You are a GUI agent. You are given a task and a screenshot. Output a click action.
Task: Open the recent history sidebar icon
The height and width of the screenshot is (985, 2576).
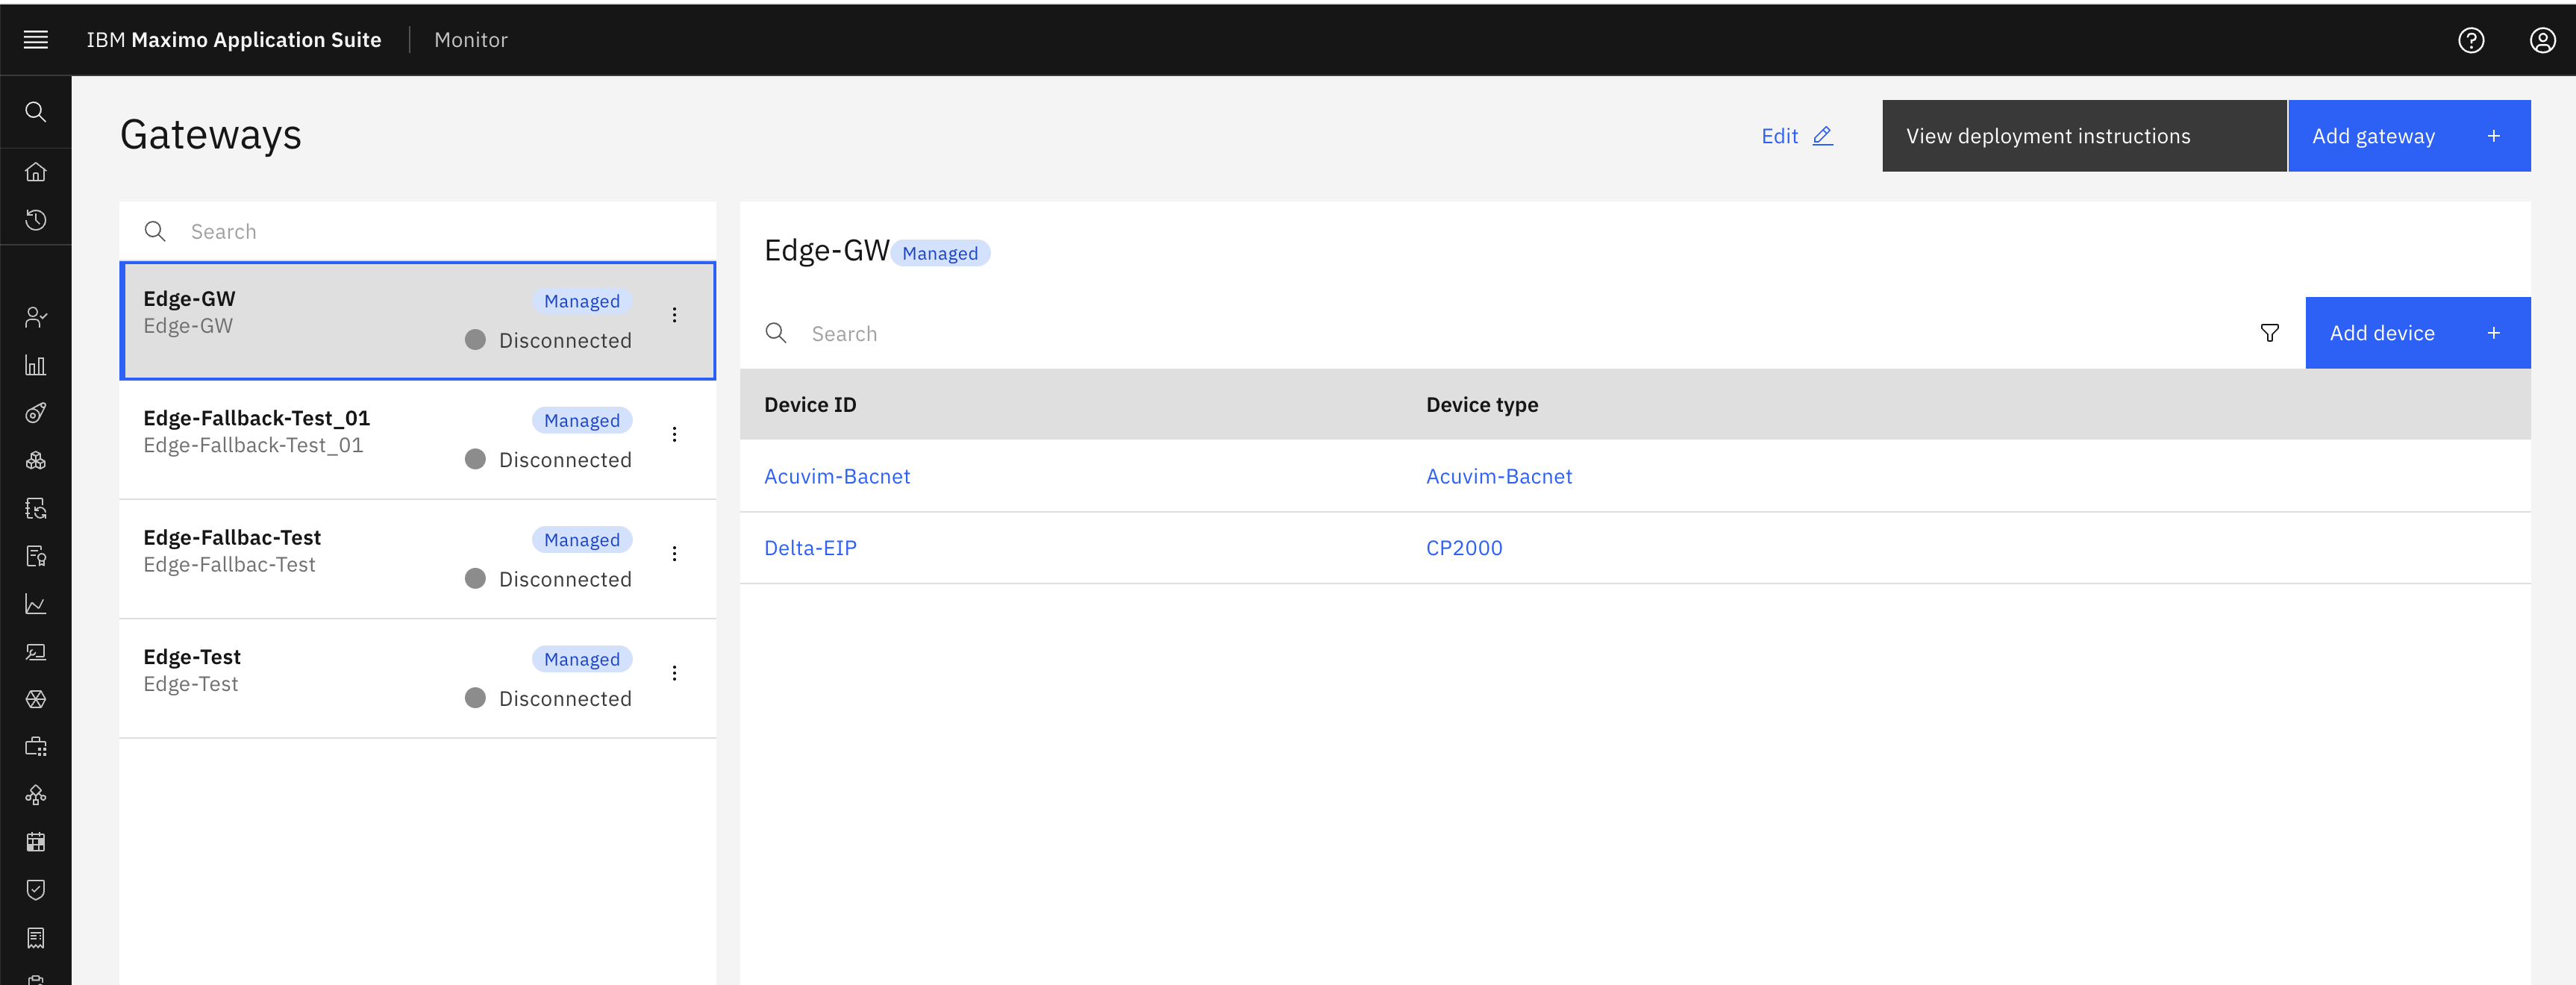pyautogui.click(x=36, y=220)
